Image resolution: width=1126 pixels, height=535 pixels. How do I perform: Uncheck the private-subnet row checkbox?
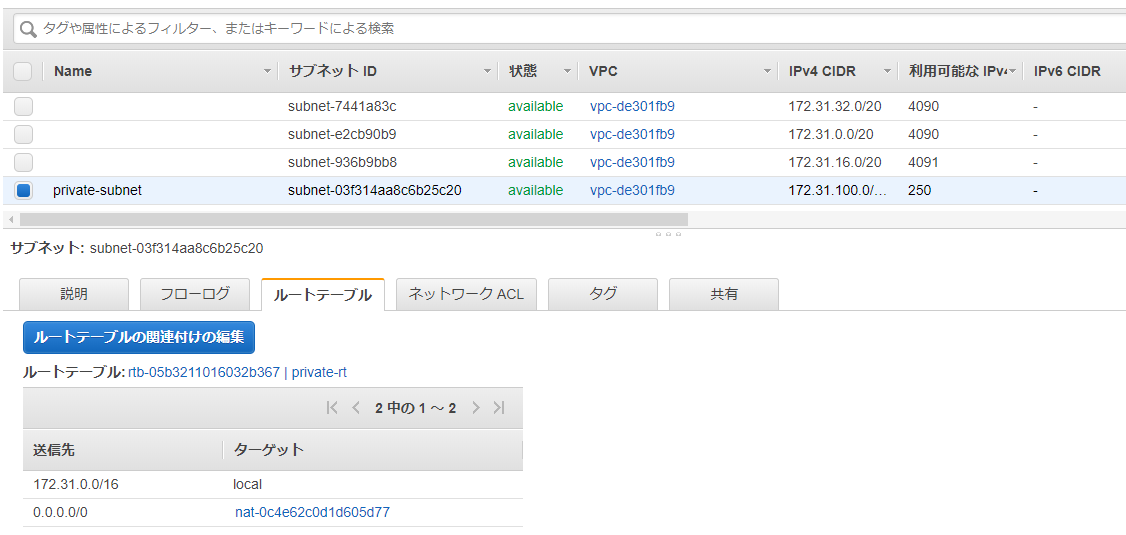click(23, 191)
